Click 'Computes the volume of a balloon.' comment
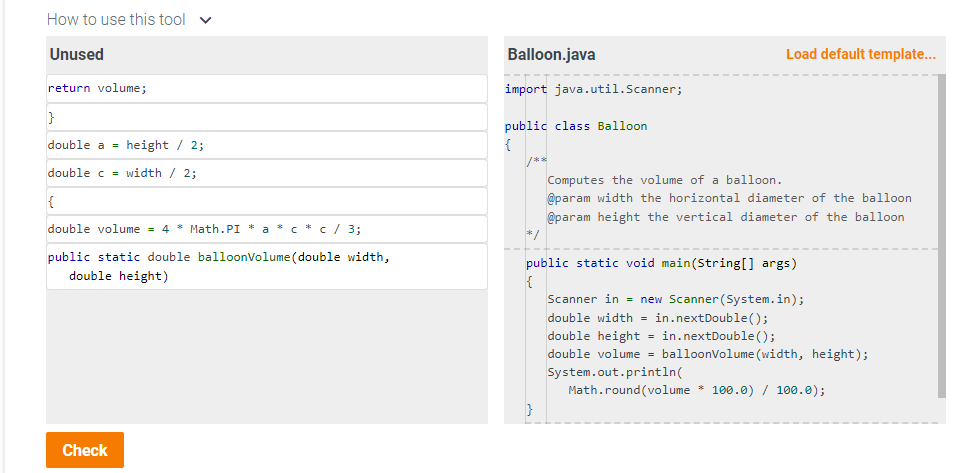The image size is (960, 473). (x=665, y=180)
